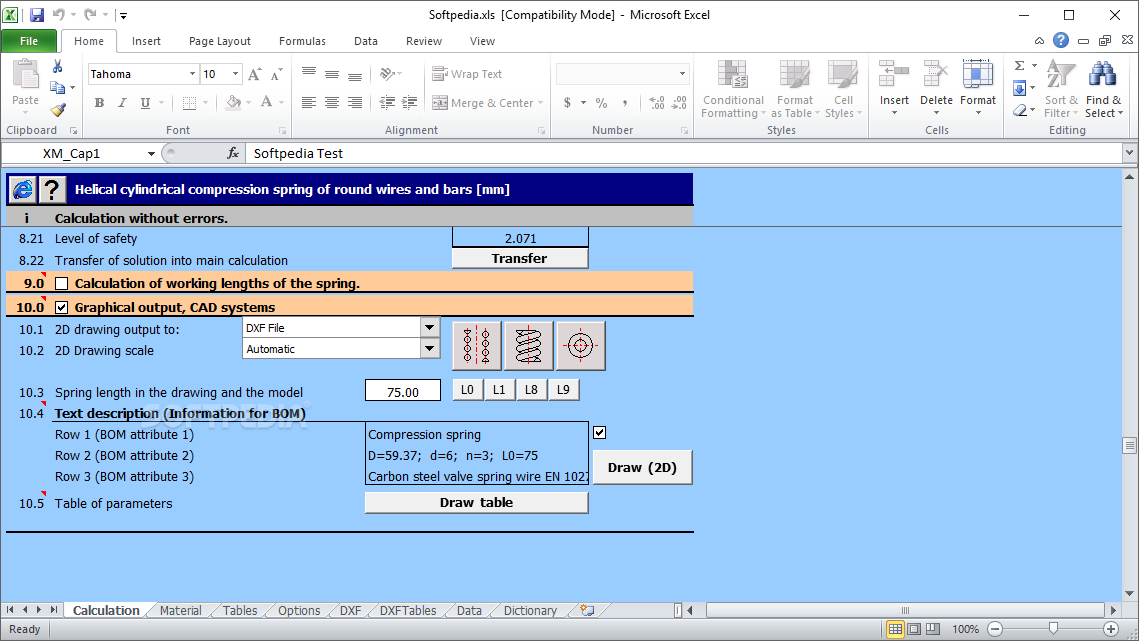Open the font size dropdown arrow

click(x=235, y=74)
